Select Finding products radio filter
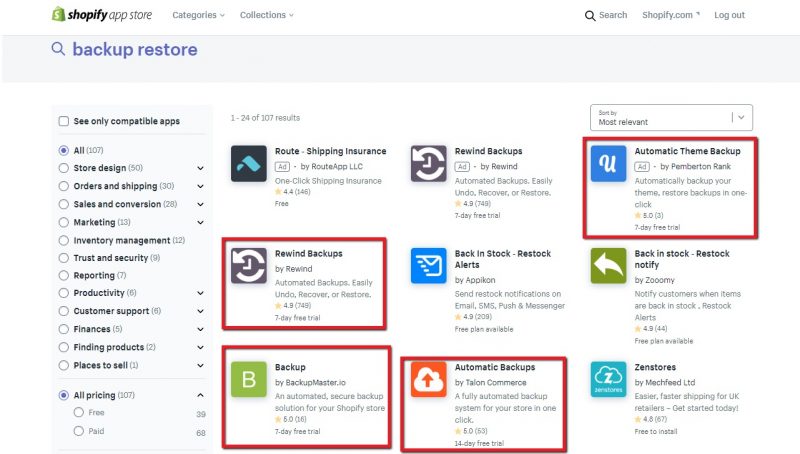Screen dimensions: 800x454 click(x=64, y=347)
